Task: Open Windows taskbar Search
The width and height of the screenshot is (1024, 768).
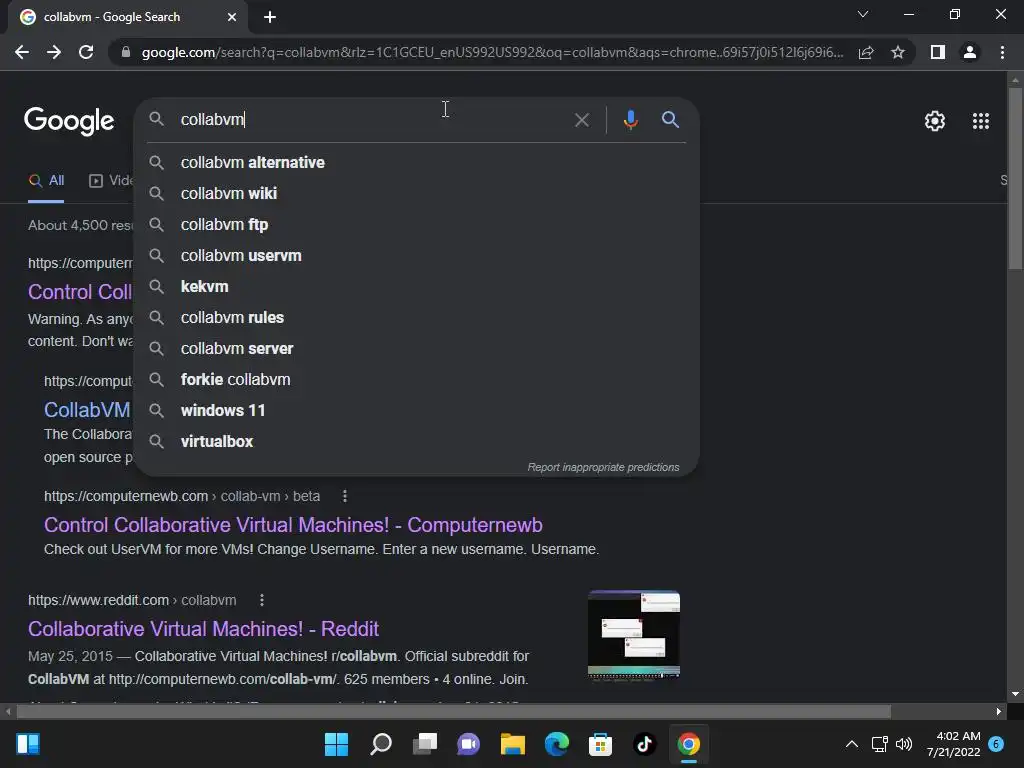Action: pos(381,744)
